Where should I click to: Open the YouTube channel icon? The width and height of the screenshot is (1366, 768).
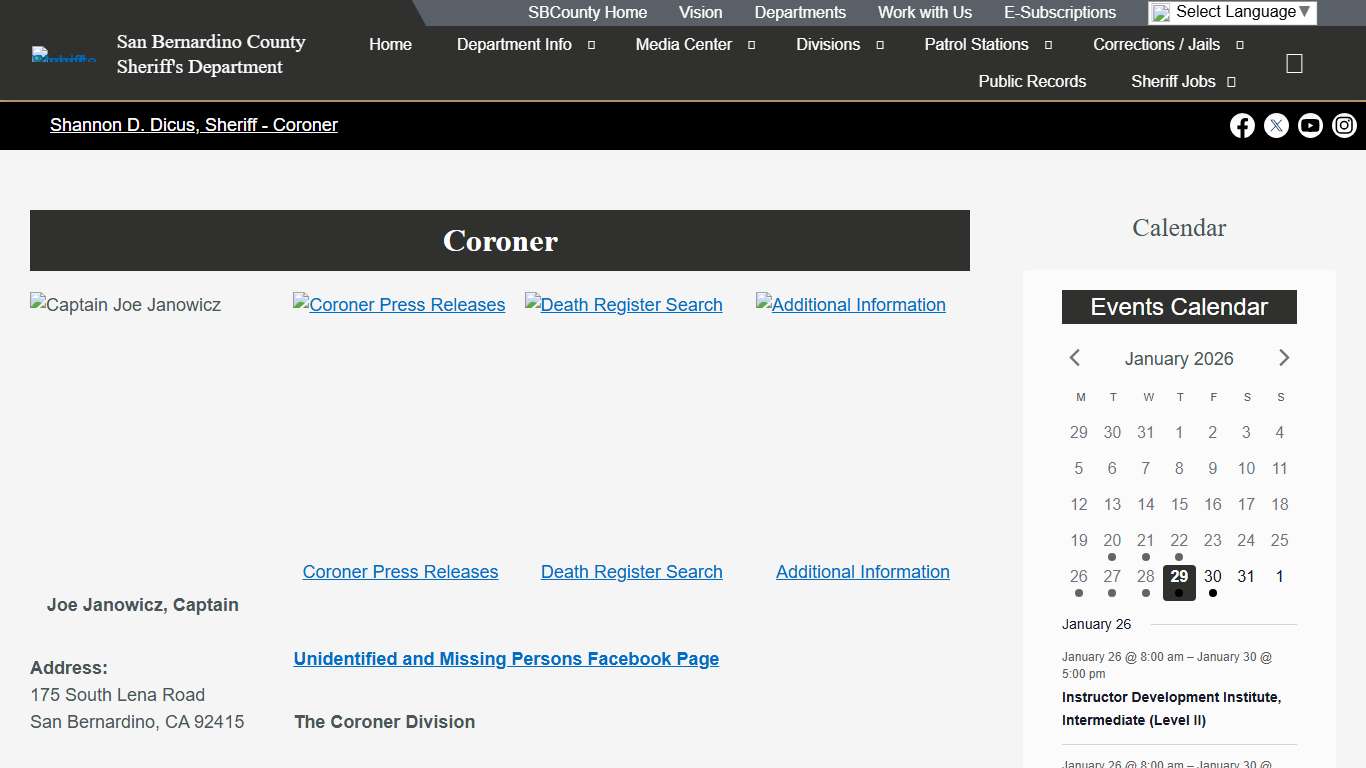(x=1310, y=125)
